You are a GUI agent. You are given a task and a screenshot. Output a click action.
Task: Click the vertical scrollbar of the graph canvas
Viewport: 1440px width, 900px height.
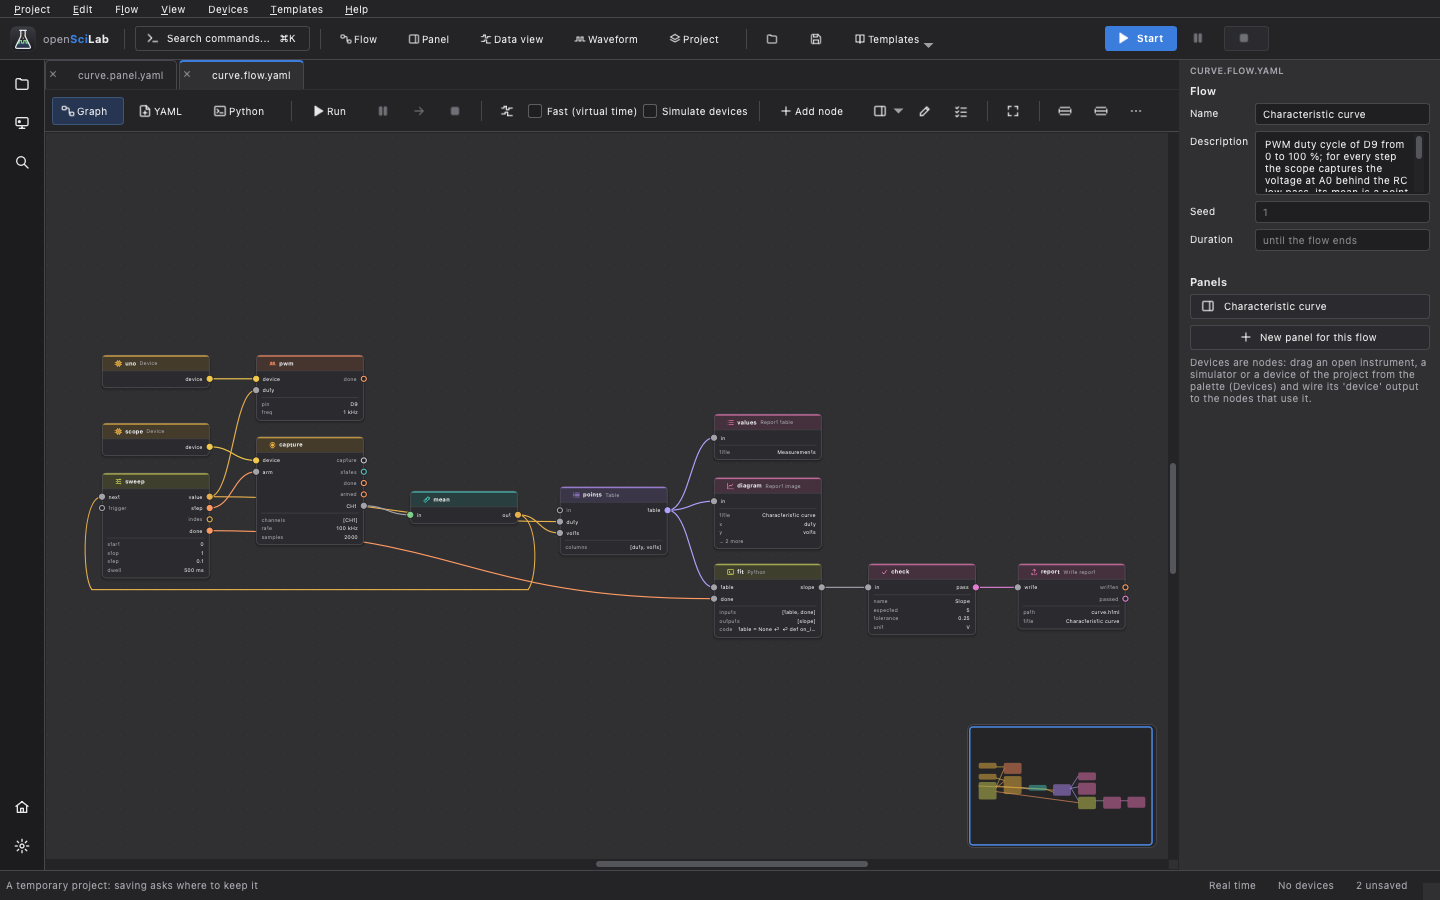coord(1173,518)
